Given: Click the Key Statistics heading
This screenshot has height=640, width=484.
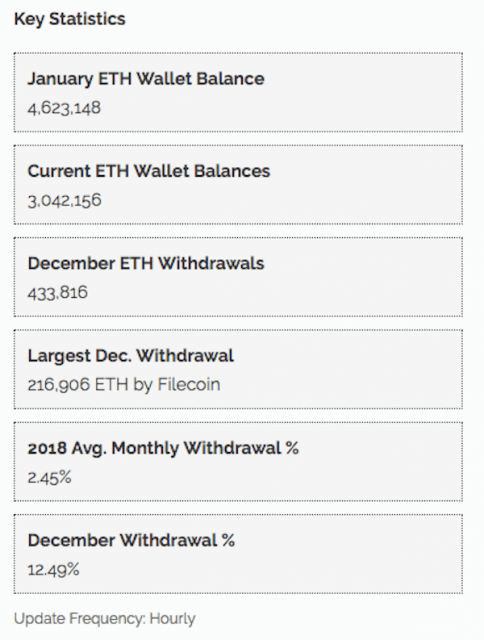Looking at the screenshot, I should (70, 20).
